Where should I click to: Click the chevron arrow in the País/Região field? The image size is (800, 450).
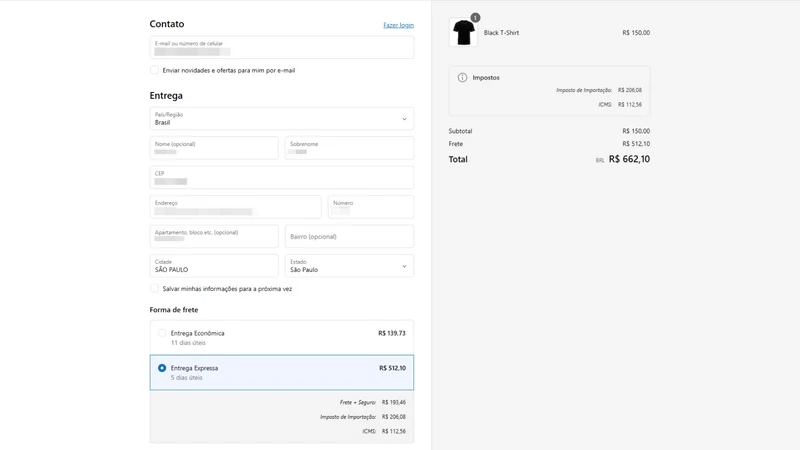click(404, 119)
